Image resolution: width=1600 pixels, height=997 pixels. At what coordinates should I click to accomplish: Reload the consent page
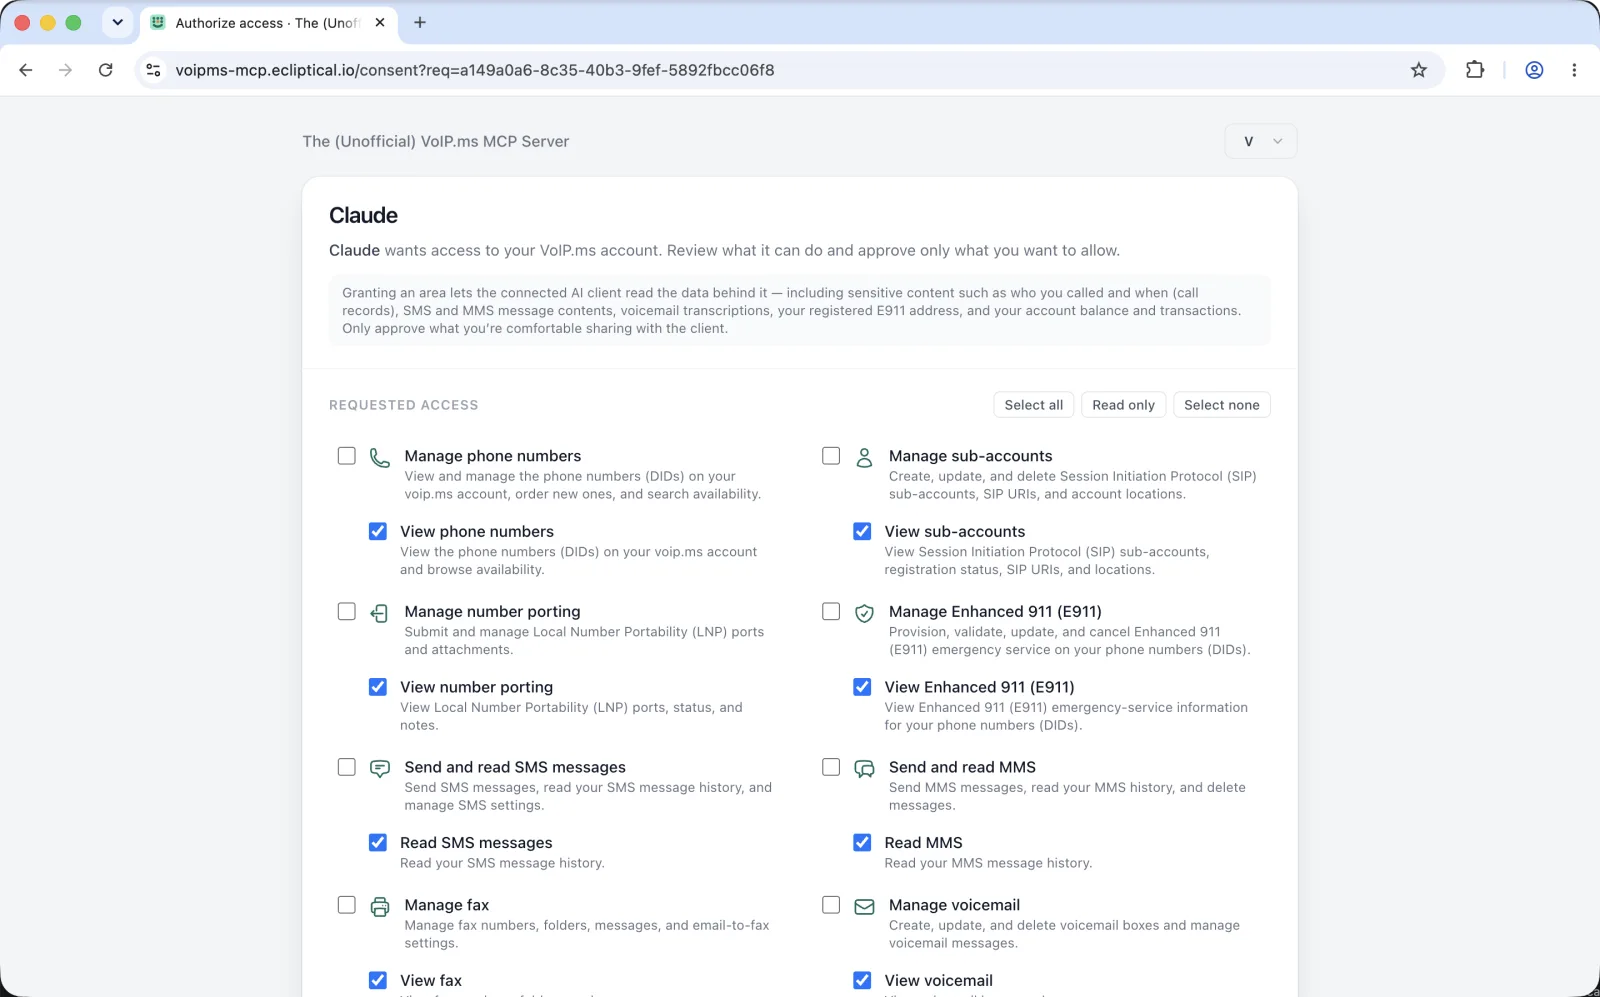106,70
